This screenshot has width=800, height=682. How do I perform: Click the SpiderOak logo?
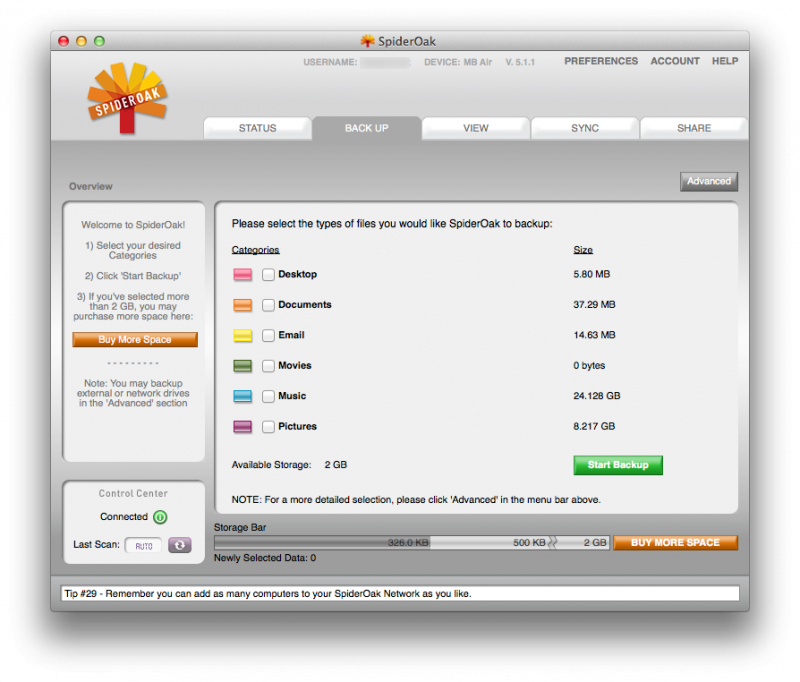[128, 98]
